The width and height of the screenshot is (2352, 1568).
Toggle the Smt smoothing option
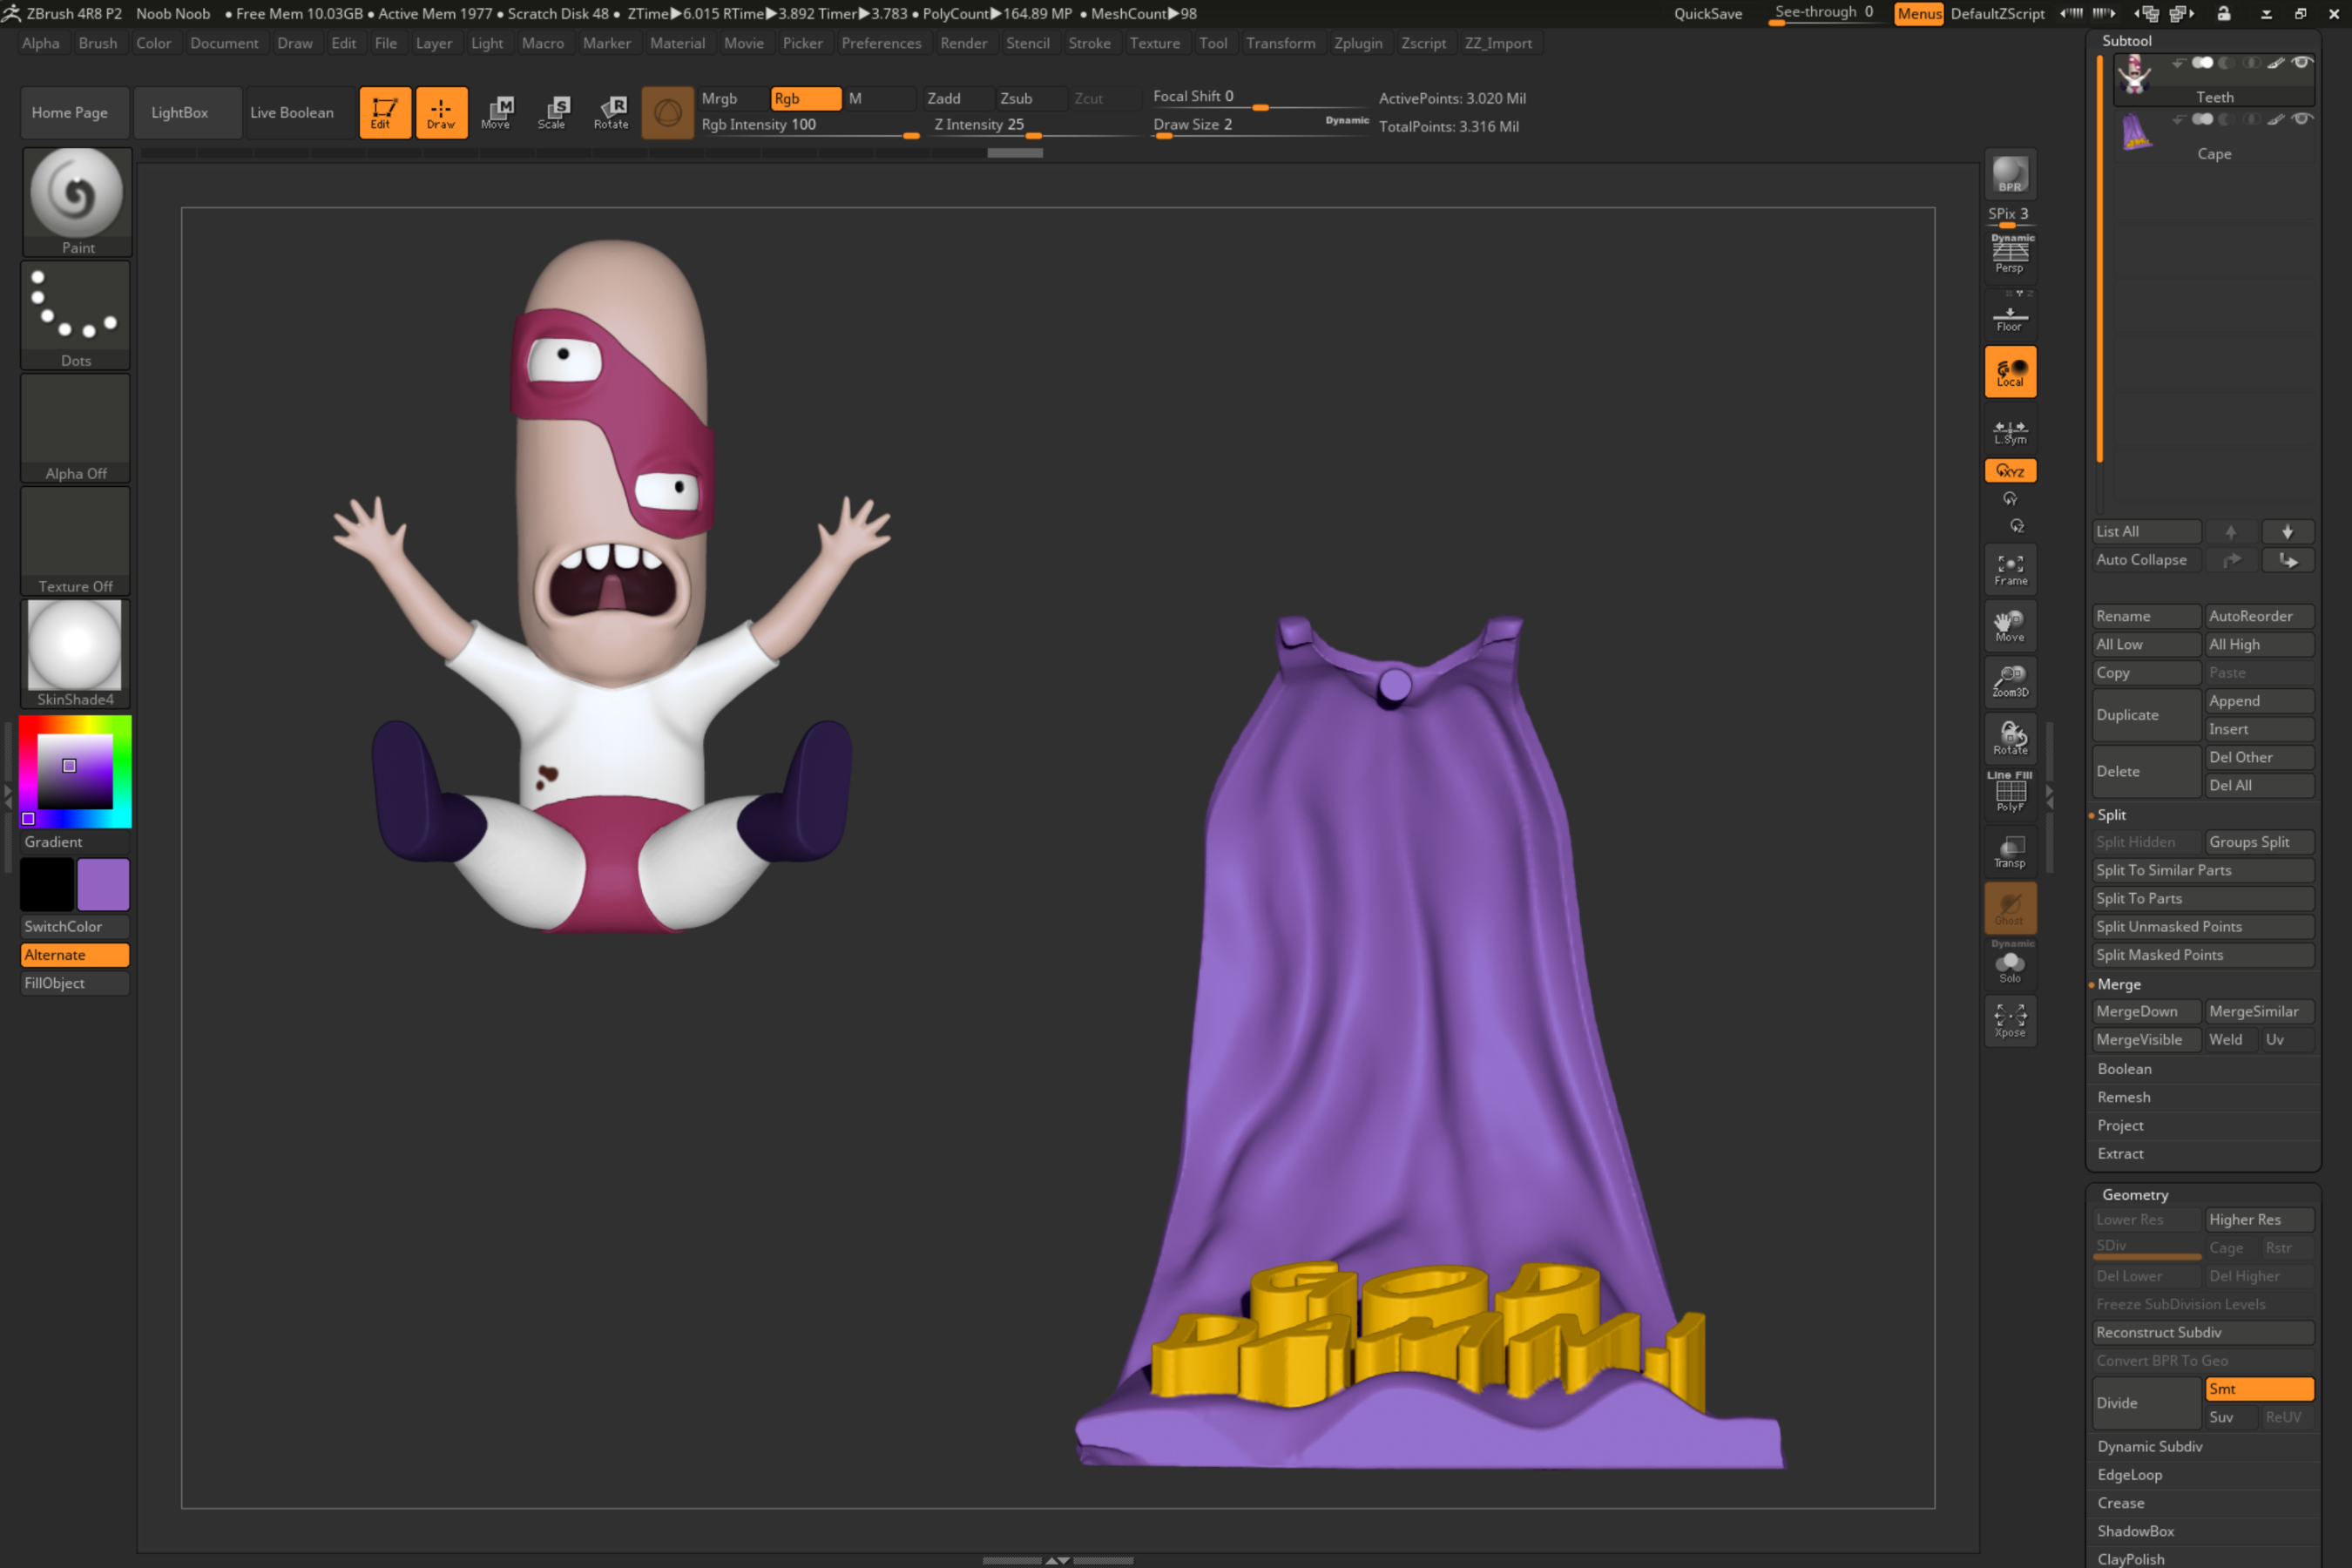point(2258,1388)
